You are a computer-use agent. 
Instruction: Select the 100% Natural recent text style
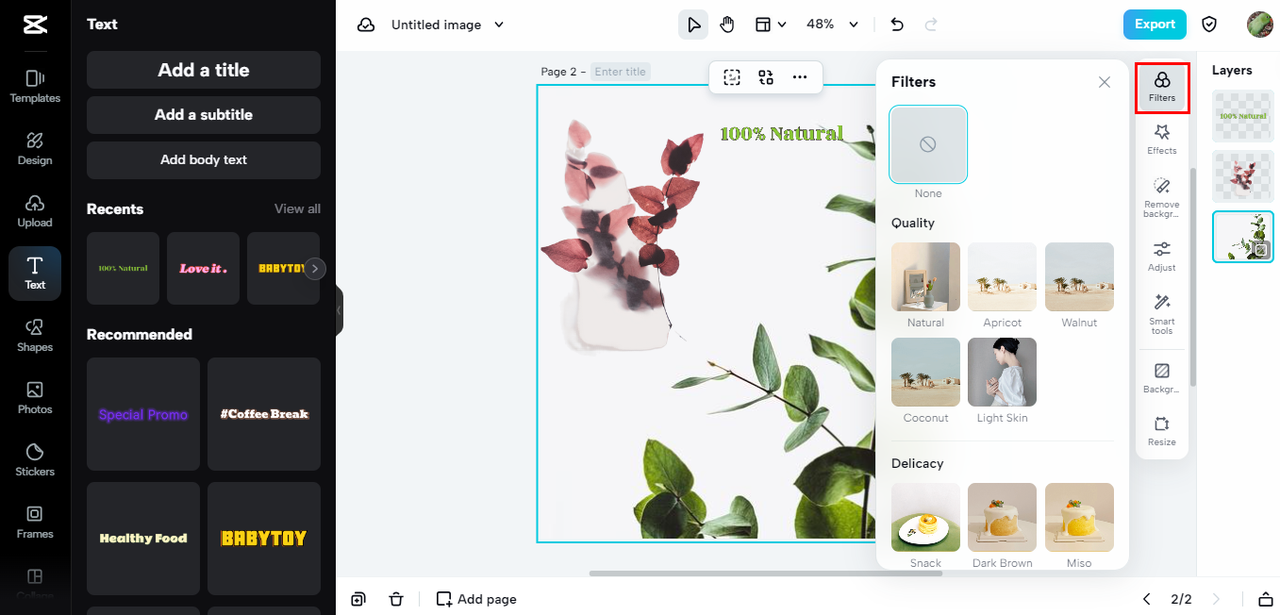coord(123,268)
